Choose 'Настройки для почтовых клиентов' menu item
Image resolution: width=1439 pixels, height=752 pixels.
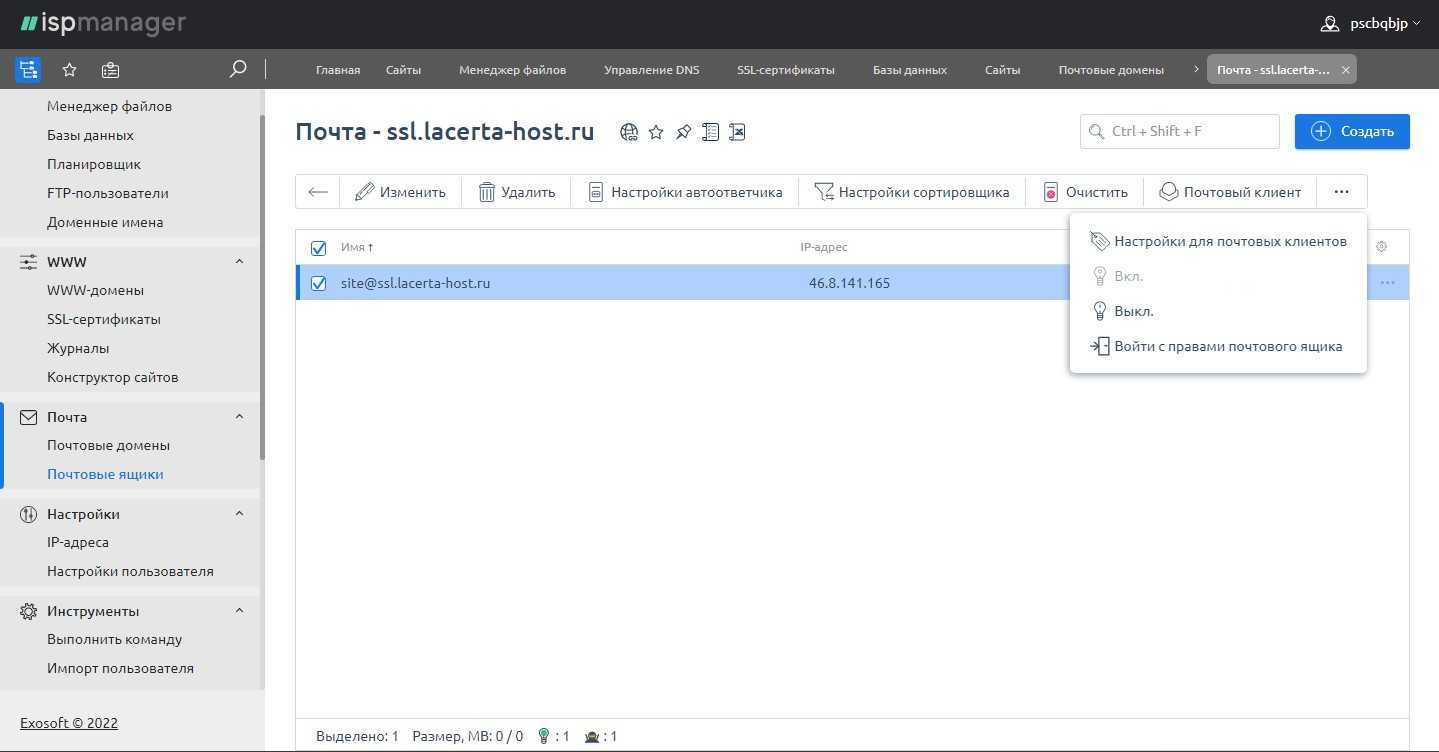(1229, 241)
